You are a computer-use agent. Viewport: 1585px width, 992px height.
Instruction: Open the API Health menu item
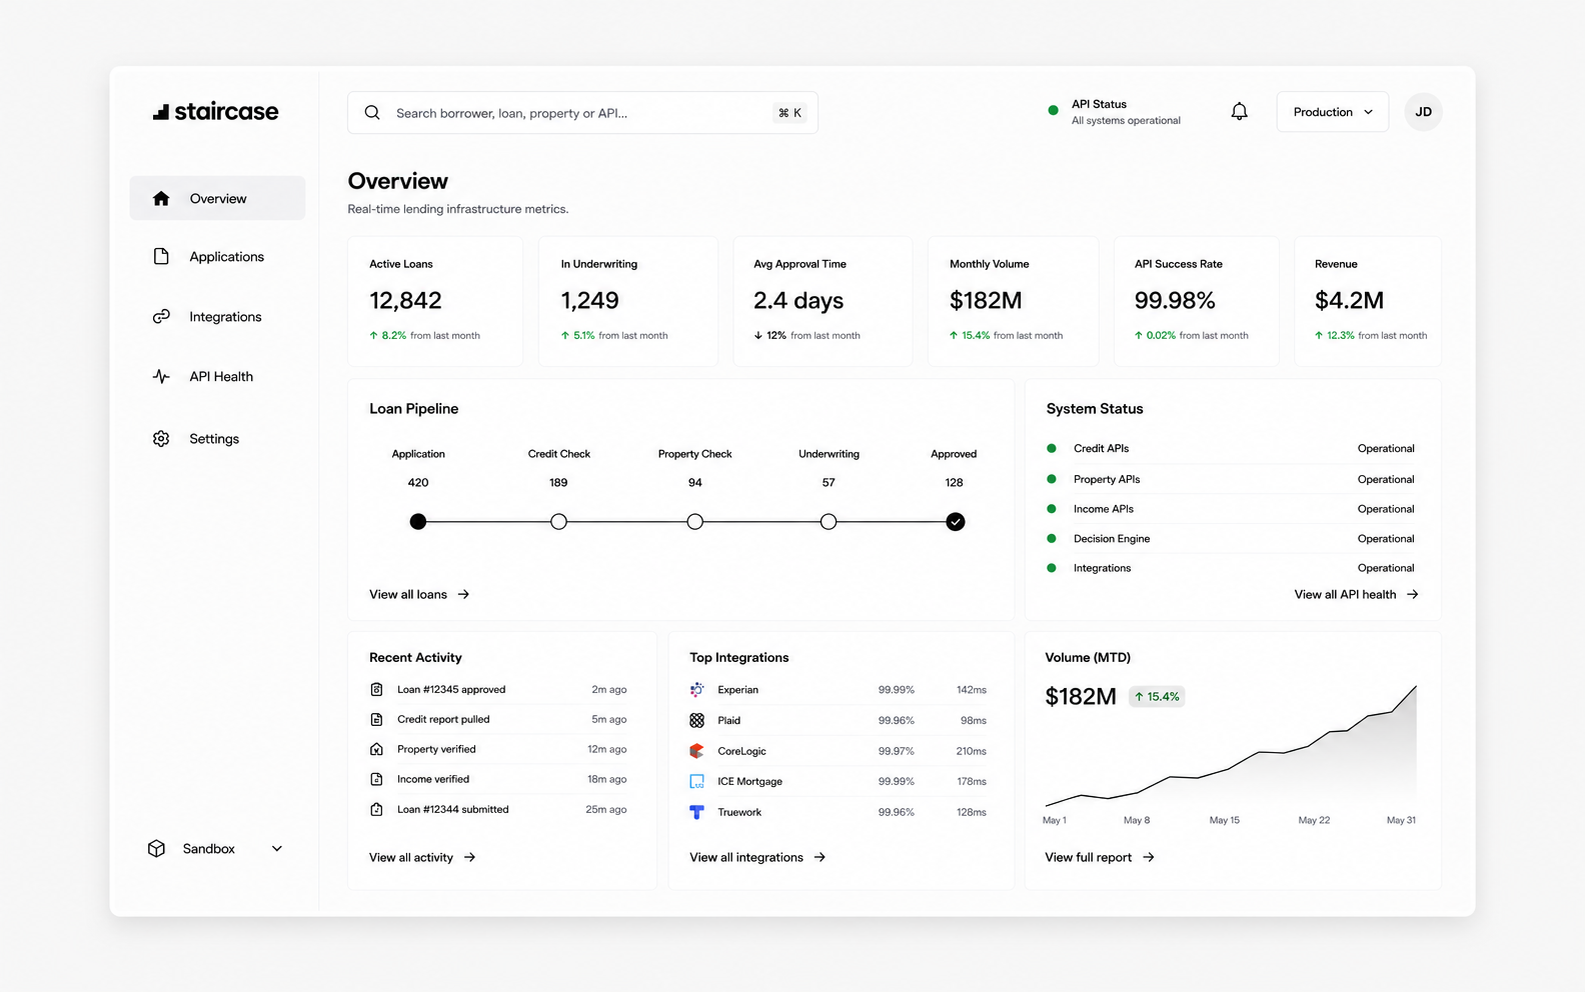[217, 376]
